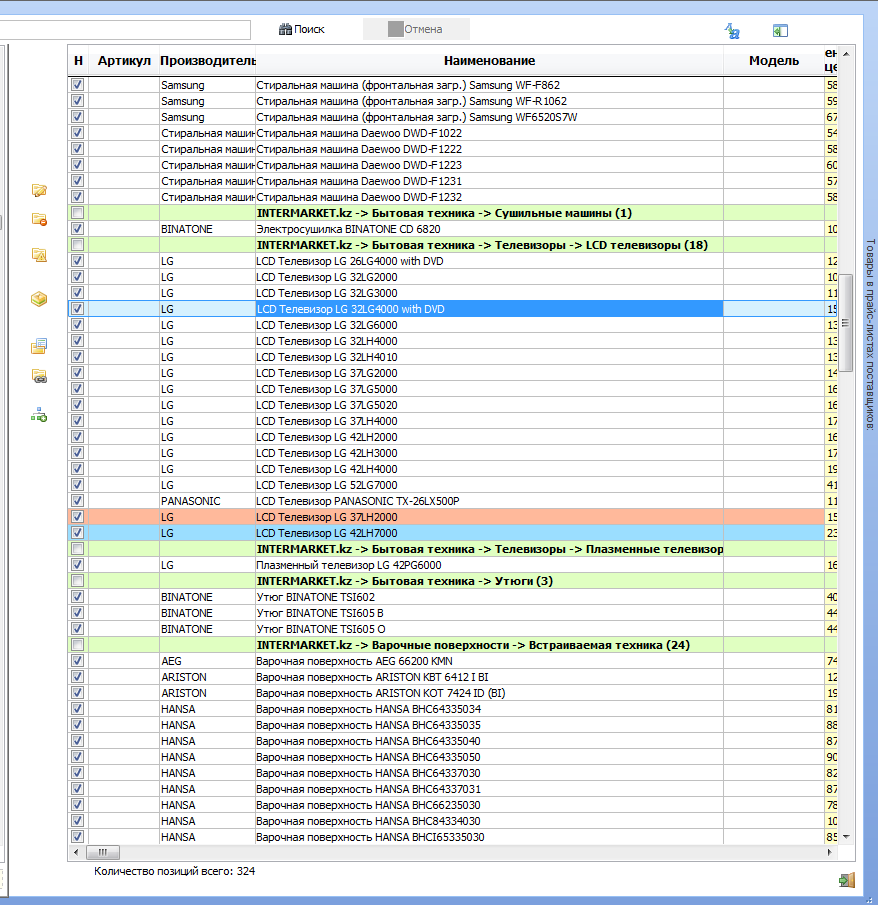Click the text case conversion icon
Viewport: 878px width, 905px height.
click(733, 31)
